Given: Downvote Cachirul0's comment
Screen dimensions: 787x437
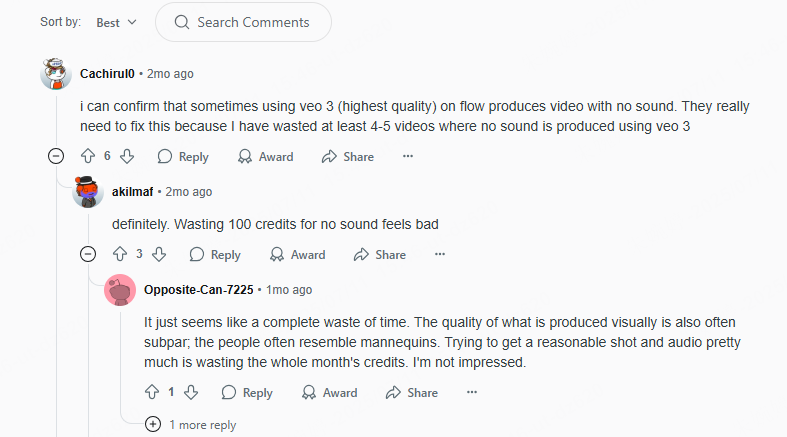Looking at the screenshot, I should (x=127, y=156).
